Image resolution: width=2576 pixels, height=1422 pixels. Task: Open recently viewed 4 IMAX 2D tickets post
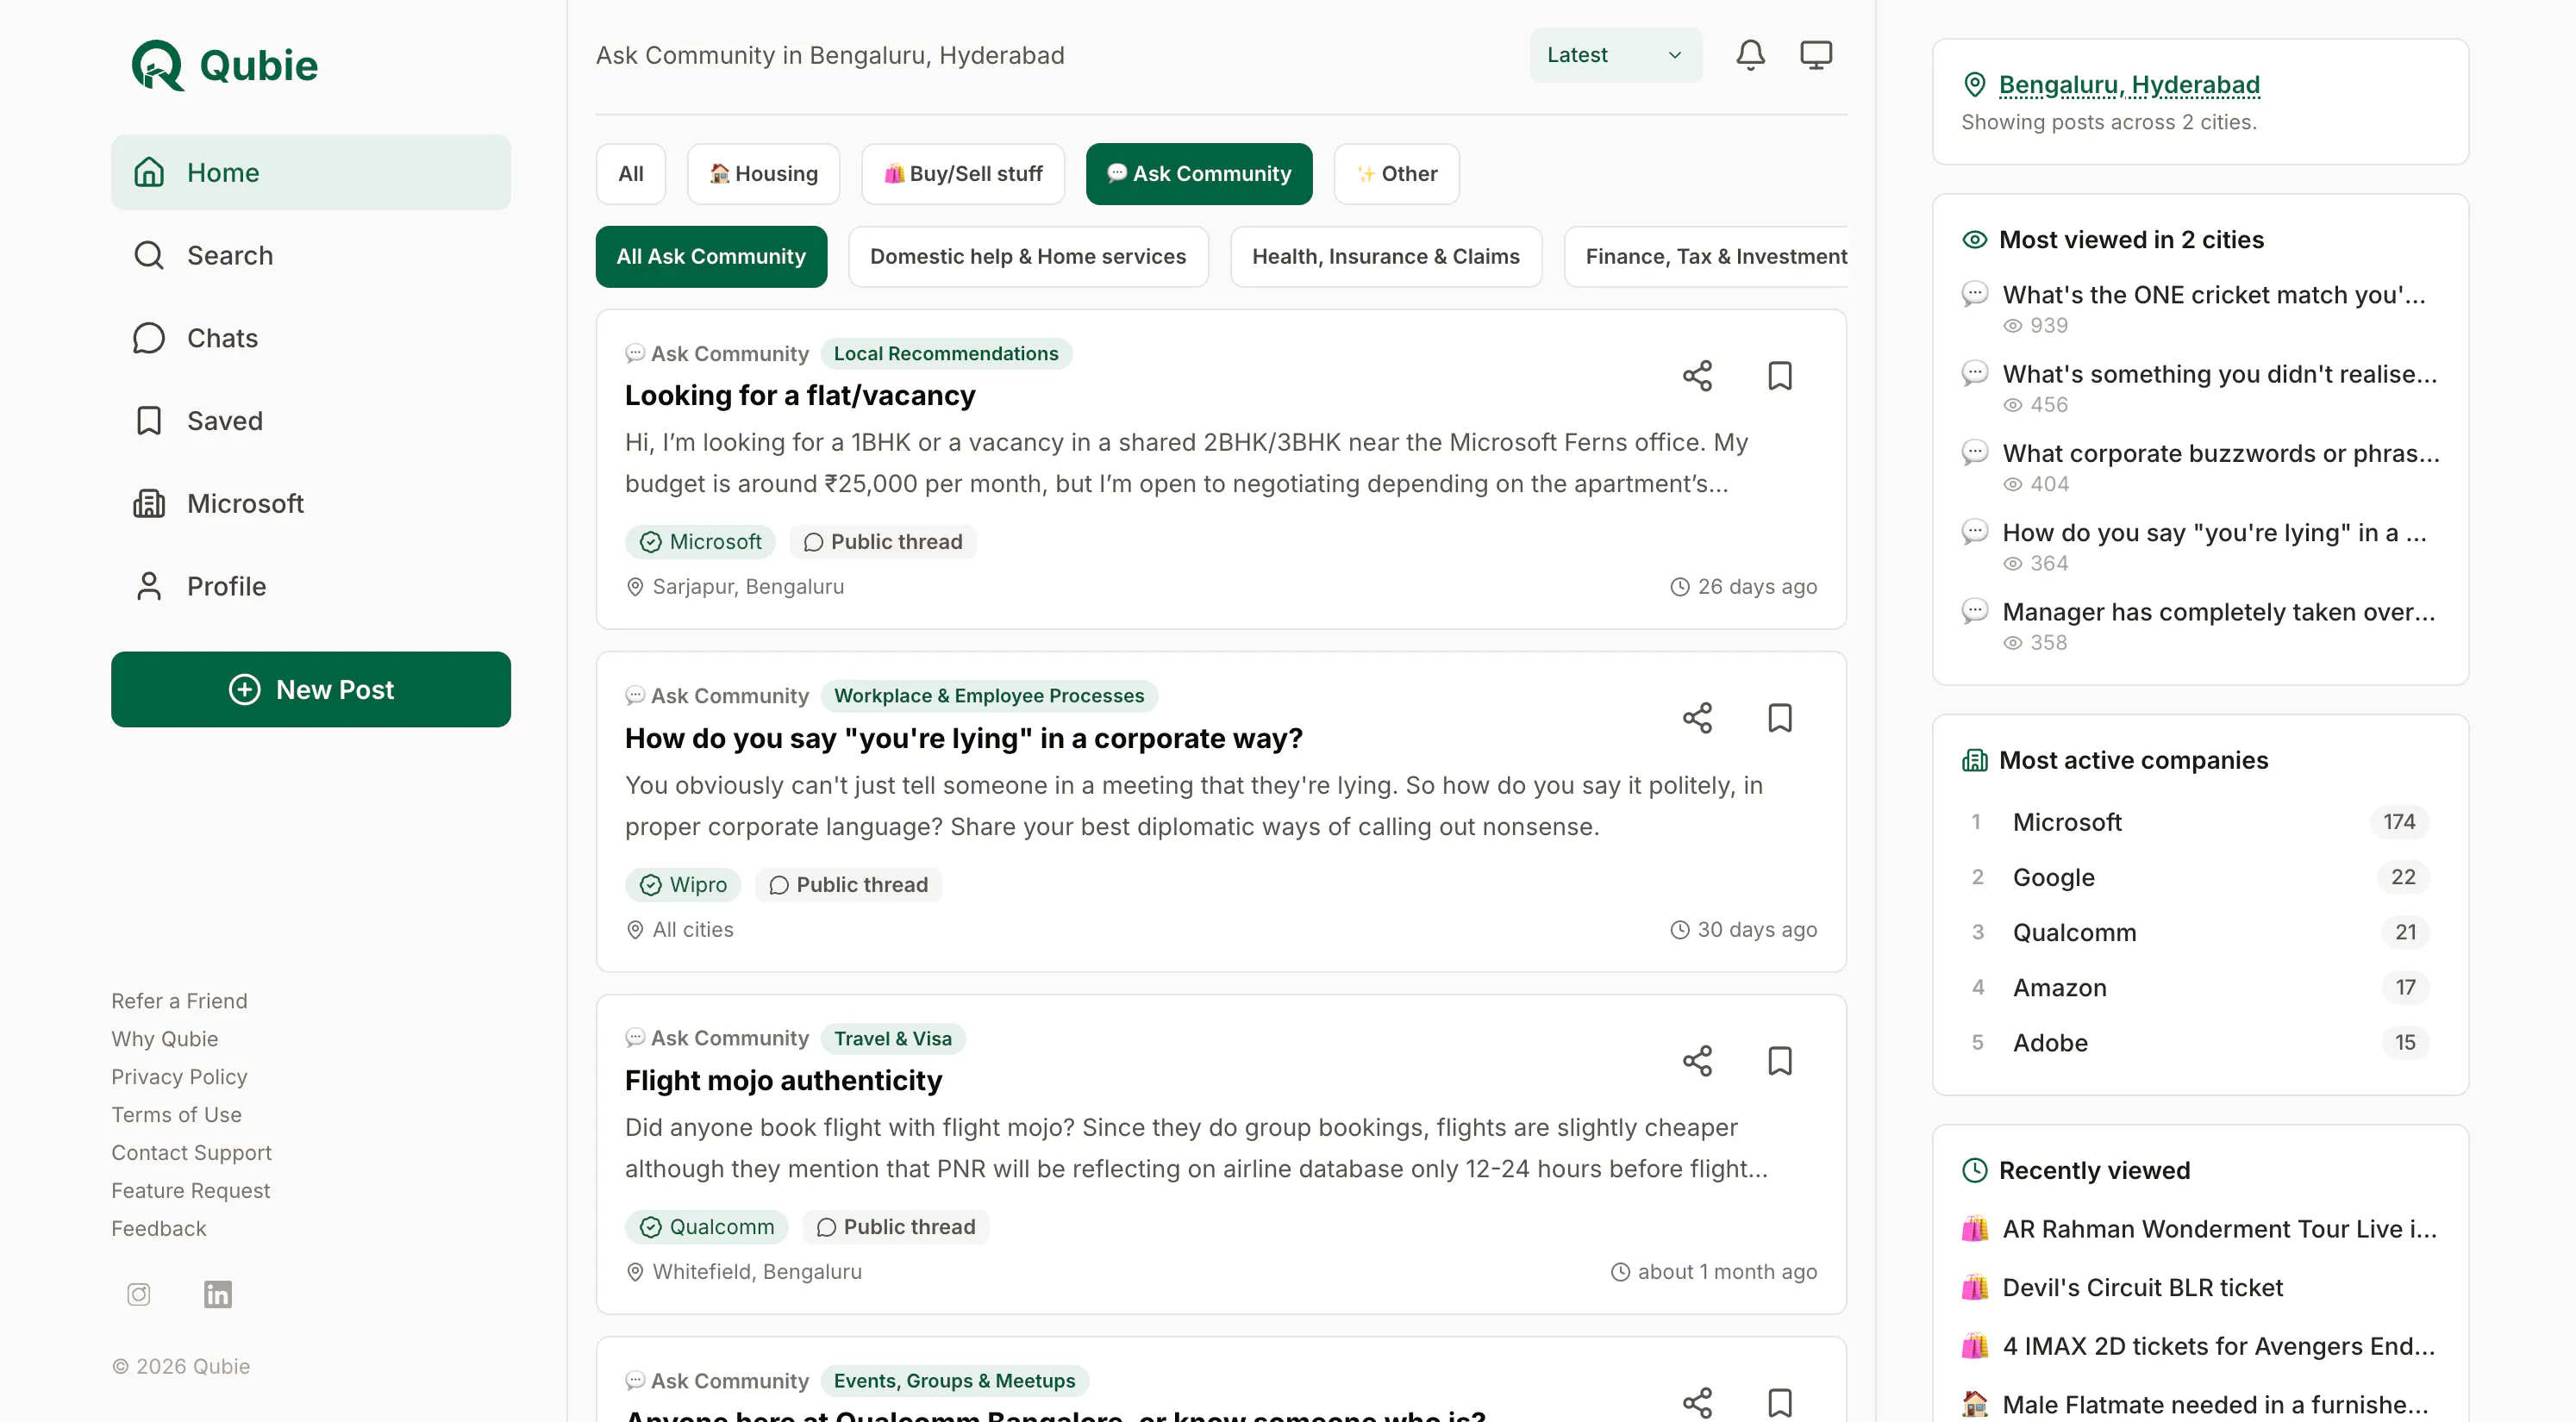pos(2200,1346)
